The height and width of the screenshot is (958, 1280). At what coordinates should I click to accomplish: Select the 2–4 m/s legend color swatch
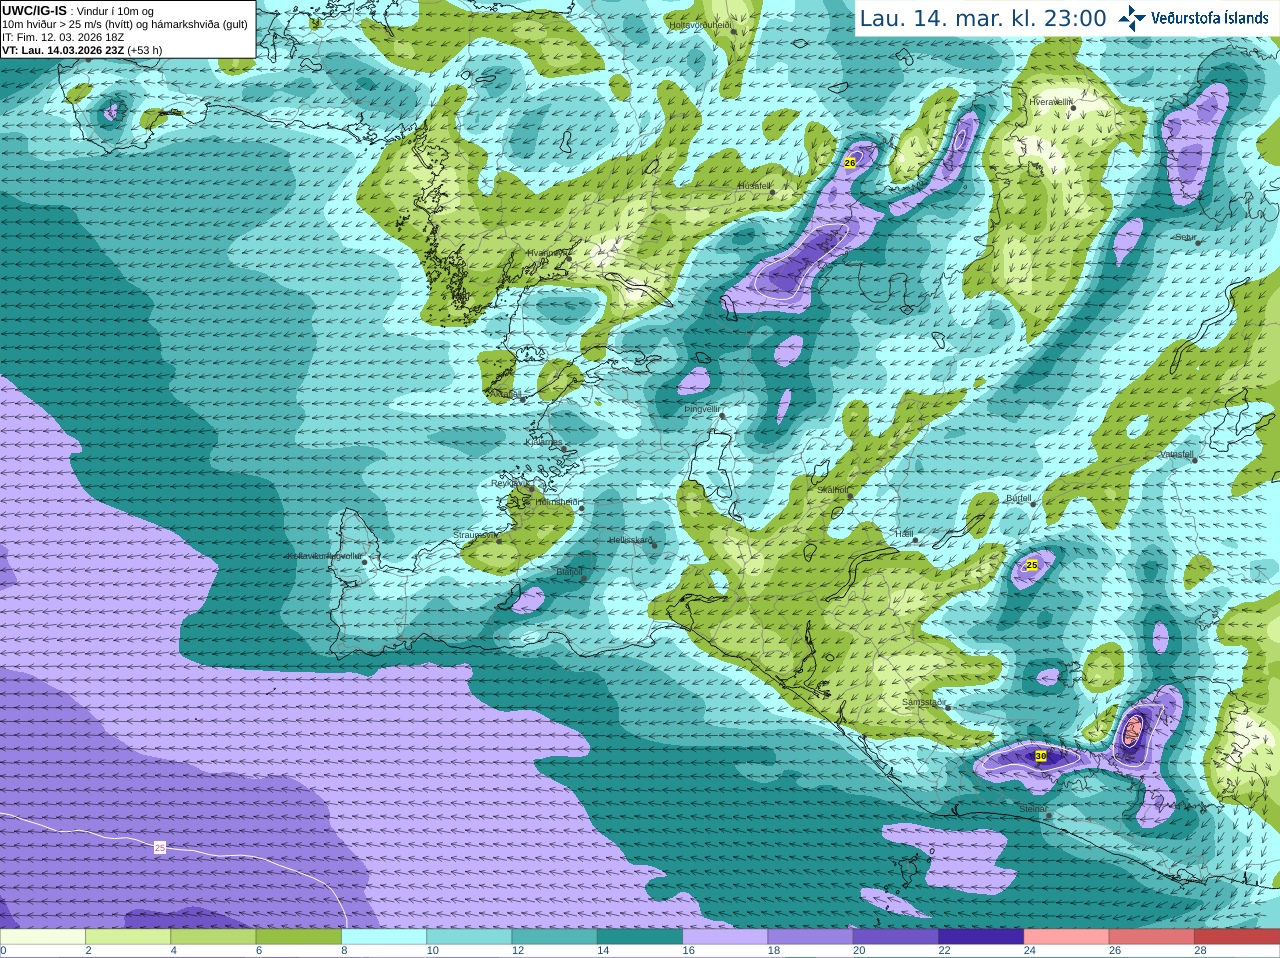coord(128,937)
